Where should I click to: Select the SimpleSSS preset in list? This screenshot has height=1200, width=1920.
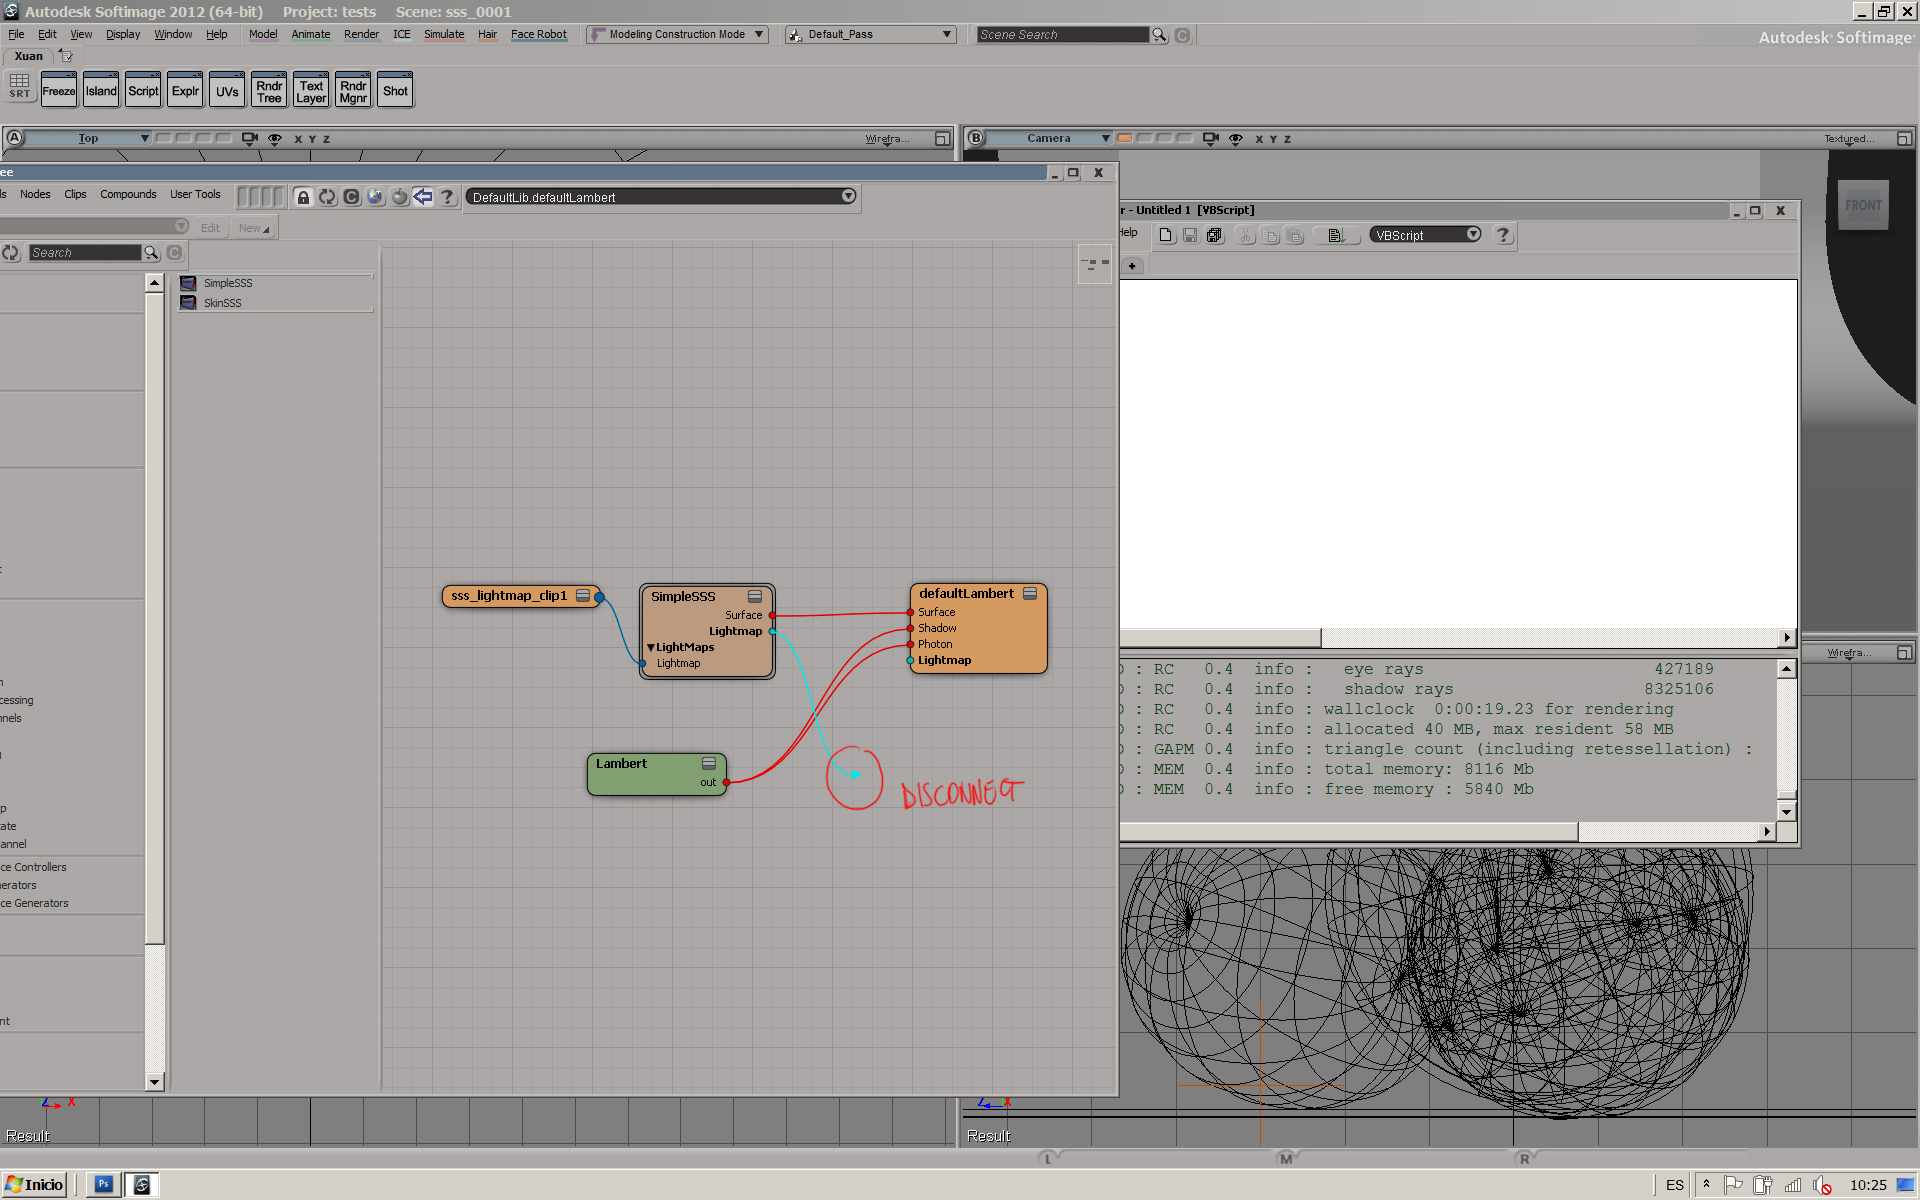[228, 283]
